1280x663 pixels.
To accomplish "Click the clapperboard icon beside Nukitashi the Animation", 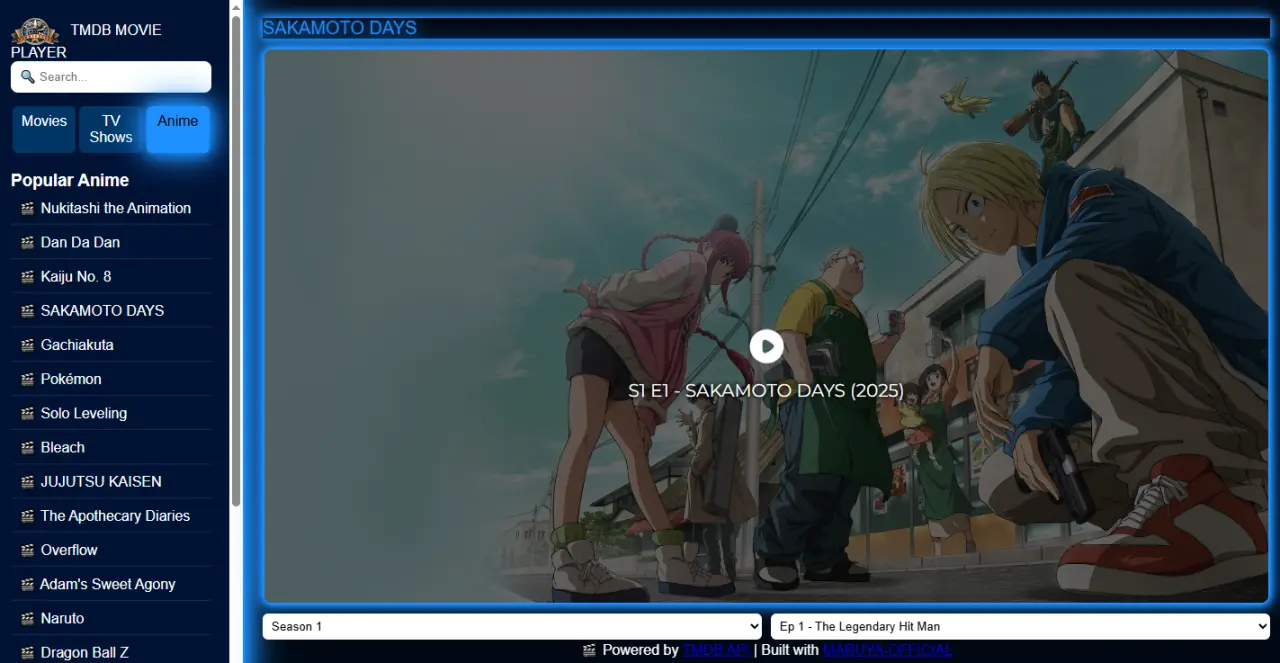I will click(28, 208).
